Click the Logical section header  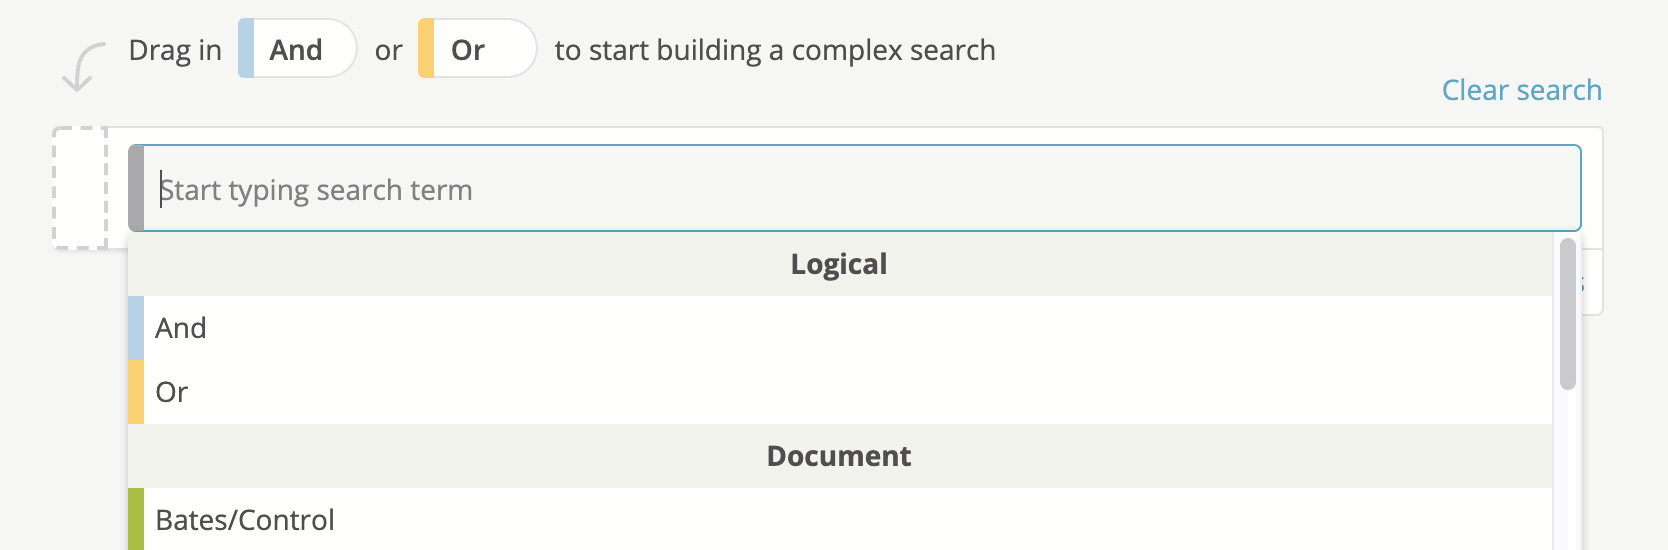tap(840, 264)
